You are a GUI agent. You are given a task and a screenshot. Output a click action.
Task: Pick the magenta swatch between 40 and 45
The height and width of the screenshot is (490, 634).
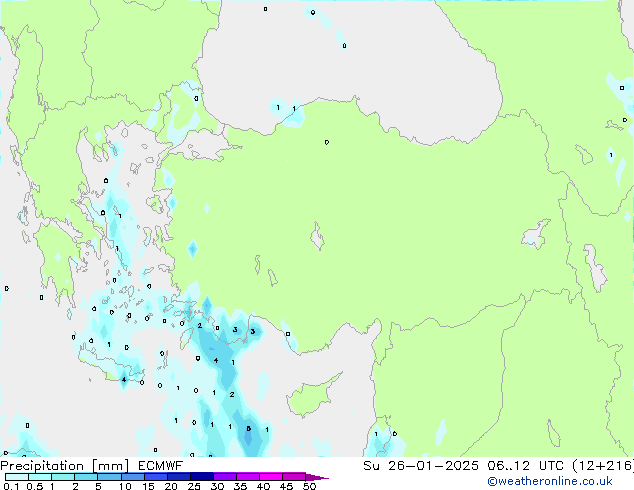coord(271,477)
